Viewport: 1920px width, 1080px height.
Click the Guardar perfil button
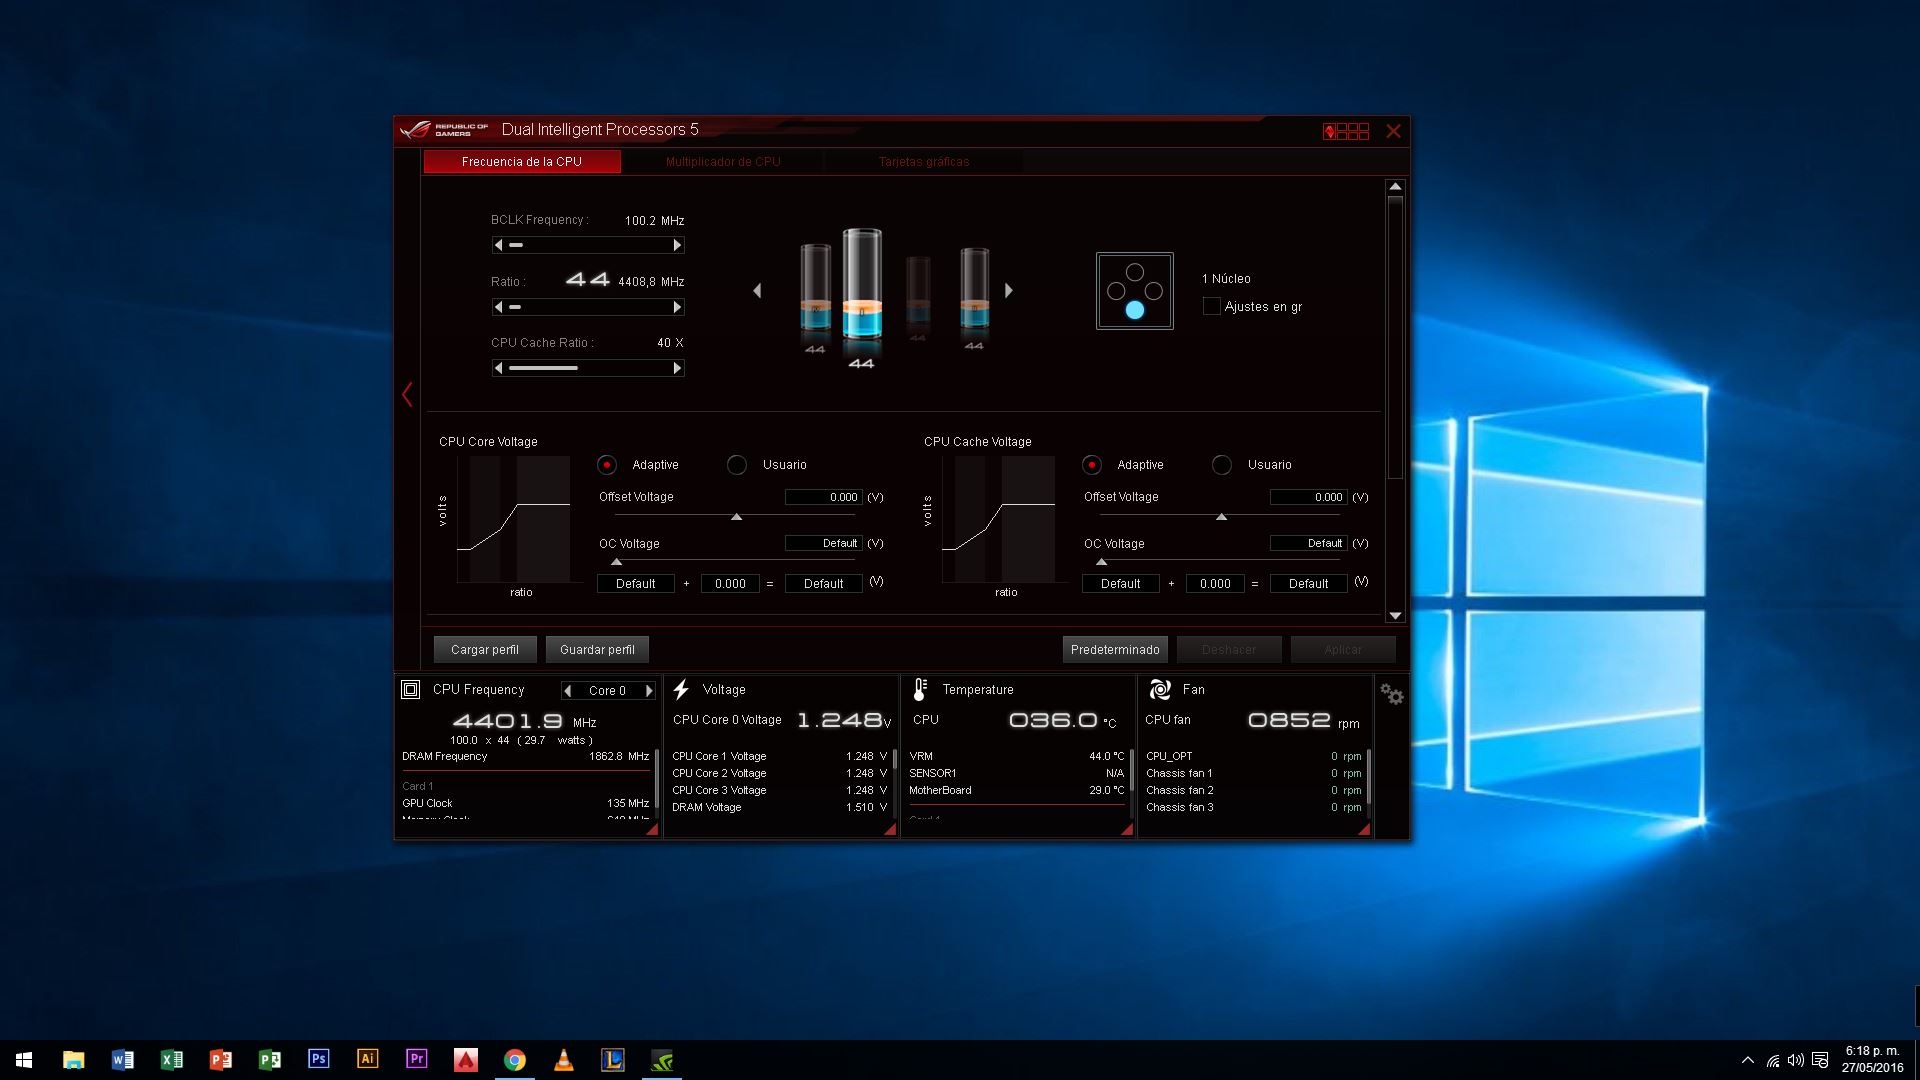point(597,649)
